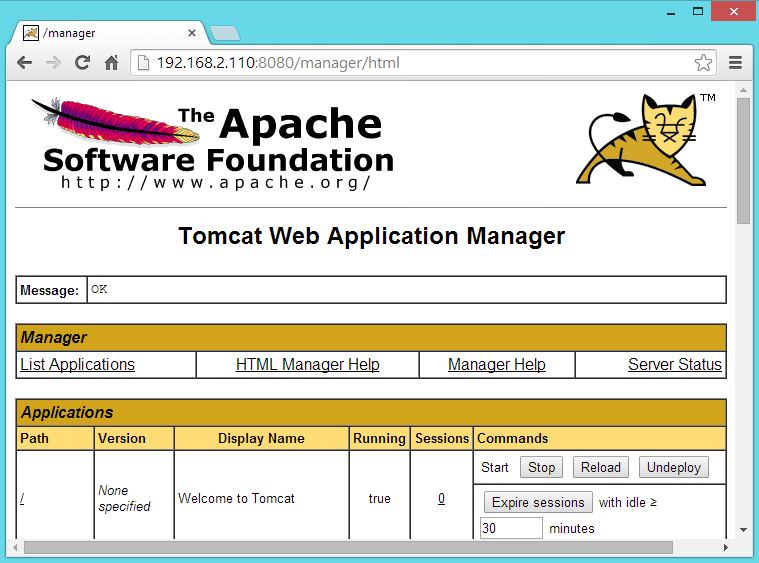Open the Manager Help link
This screenshot has height=563, width=759.
pyautogui.click(x=497, y=364)
